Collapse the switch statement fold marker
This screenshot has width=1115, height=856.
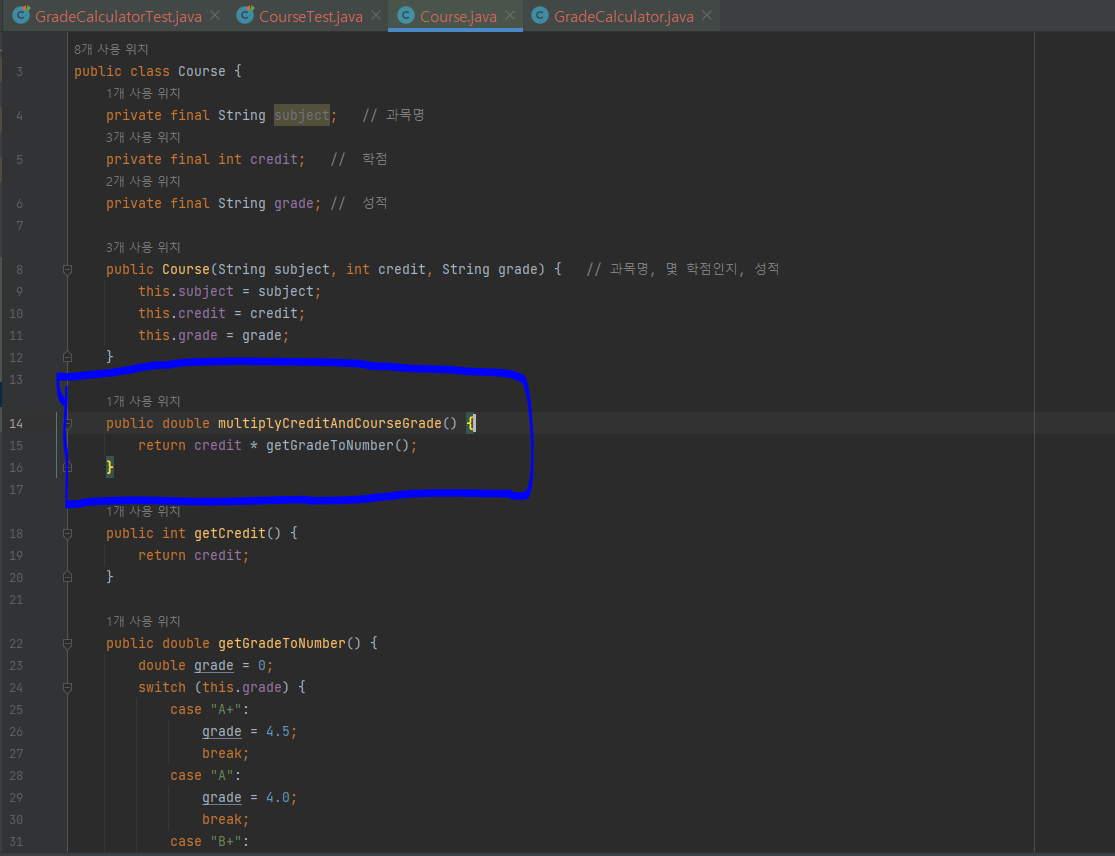tap(67, 688)
